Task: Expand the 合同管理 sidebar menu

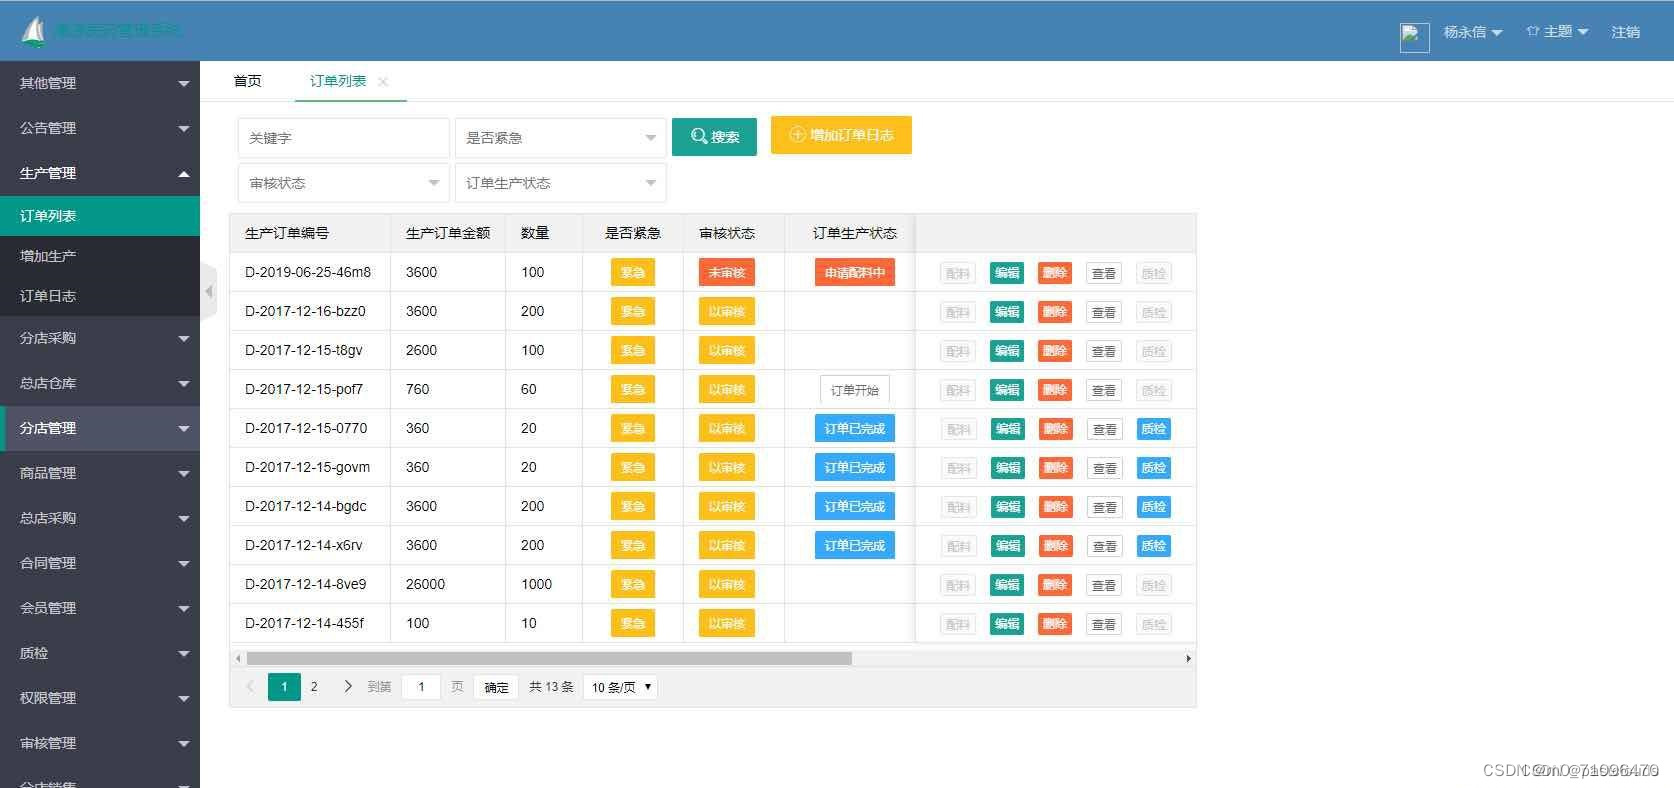Action: point(100,563)
